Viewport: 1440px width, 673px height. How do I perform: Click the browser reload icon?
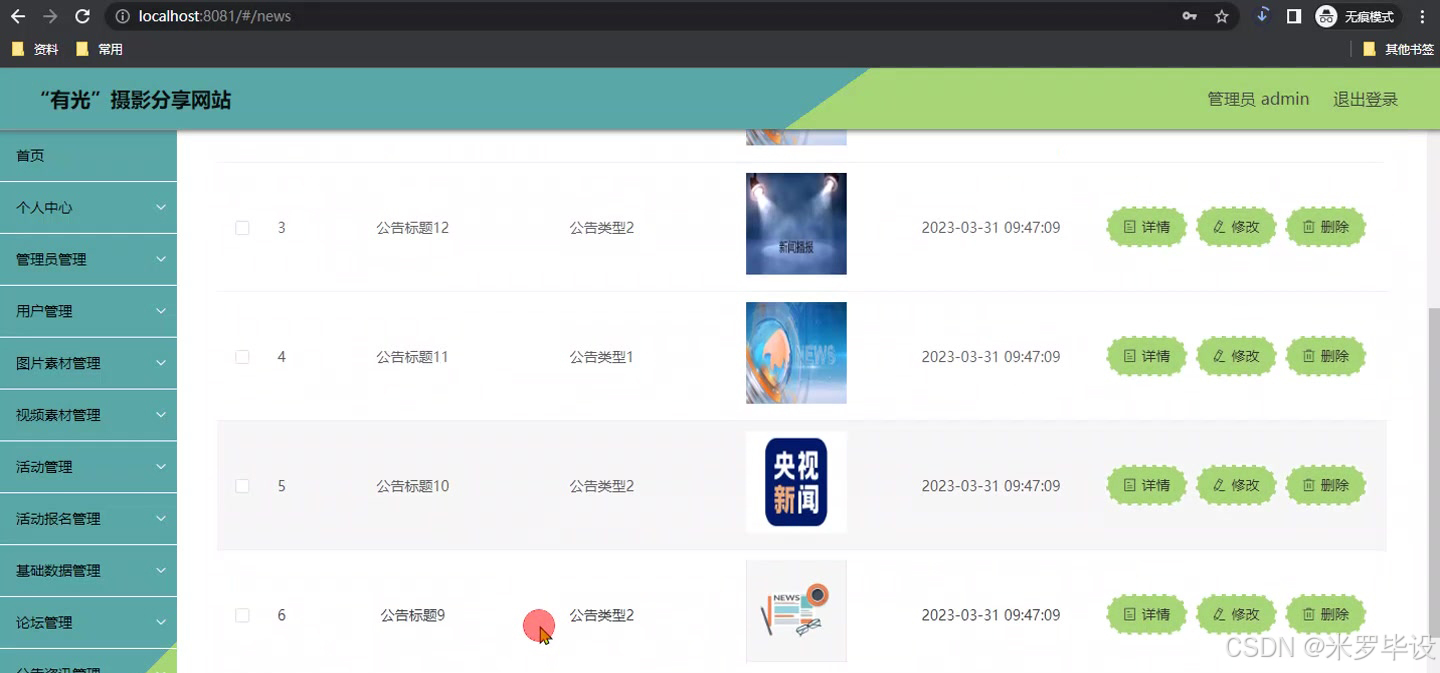point(82,15)
